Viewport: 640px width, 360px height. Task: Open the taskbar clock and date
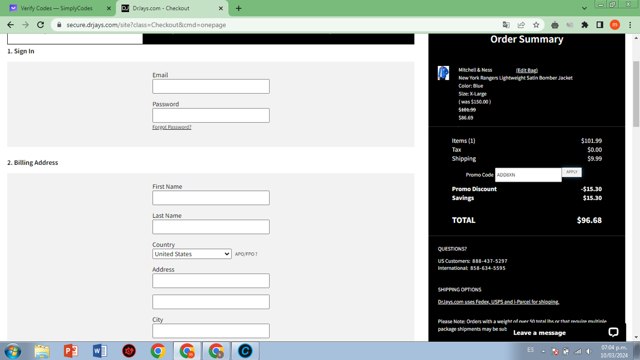point(614,351)
